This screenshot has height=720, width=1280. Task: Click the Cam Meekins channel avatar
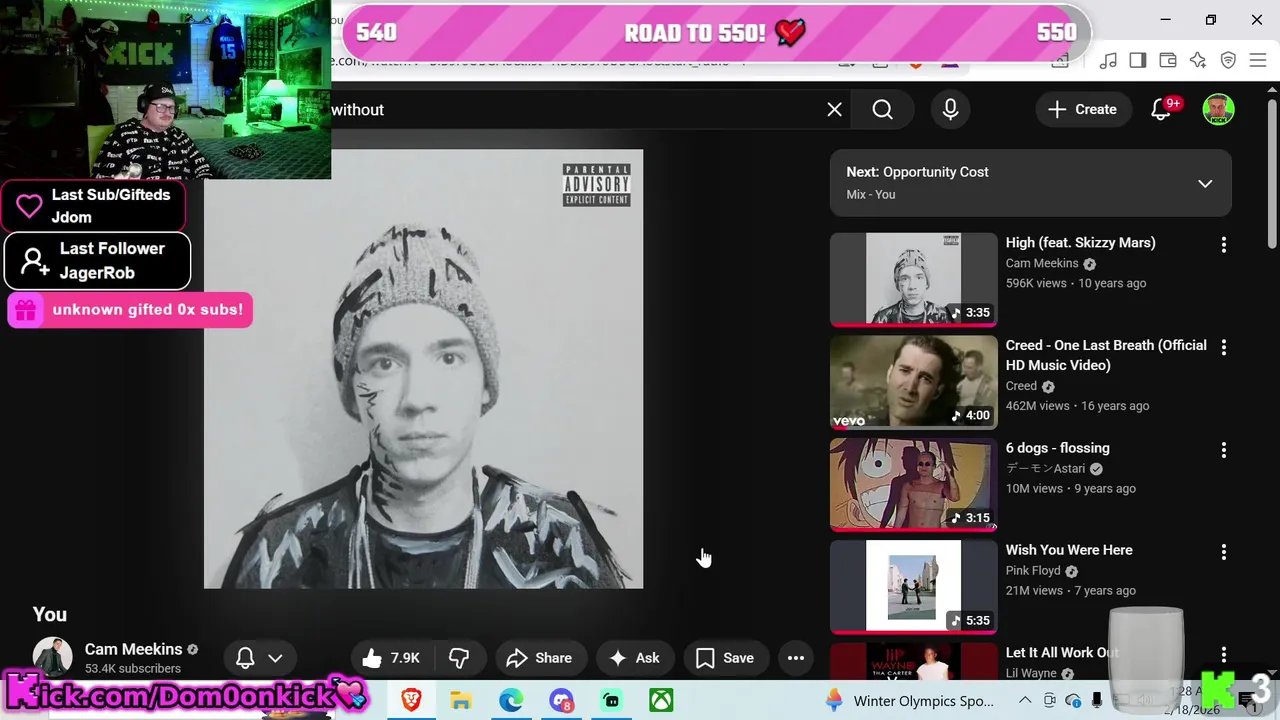[x=52, y=657]
